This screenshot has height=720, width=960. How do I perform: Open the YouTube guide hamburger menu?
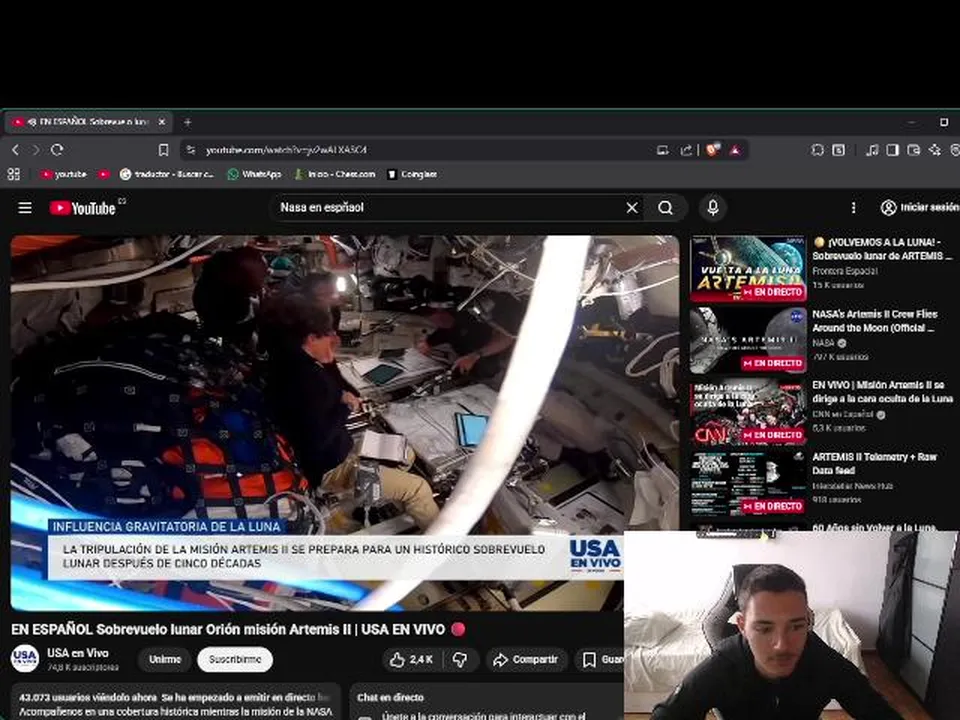(24, 208)
